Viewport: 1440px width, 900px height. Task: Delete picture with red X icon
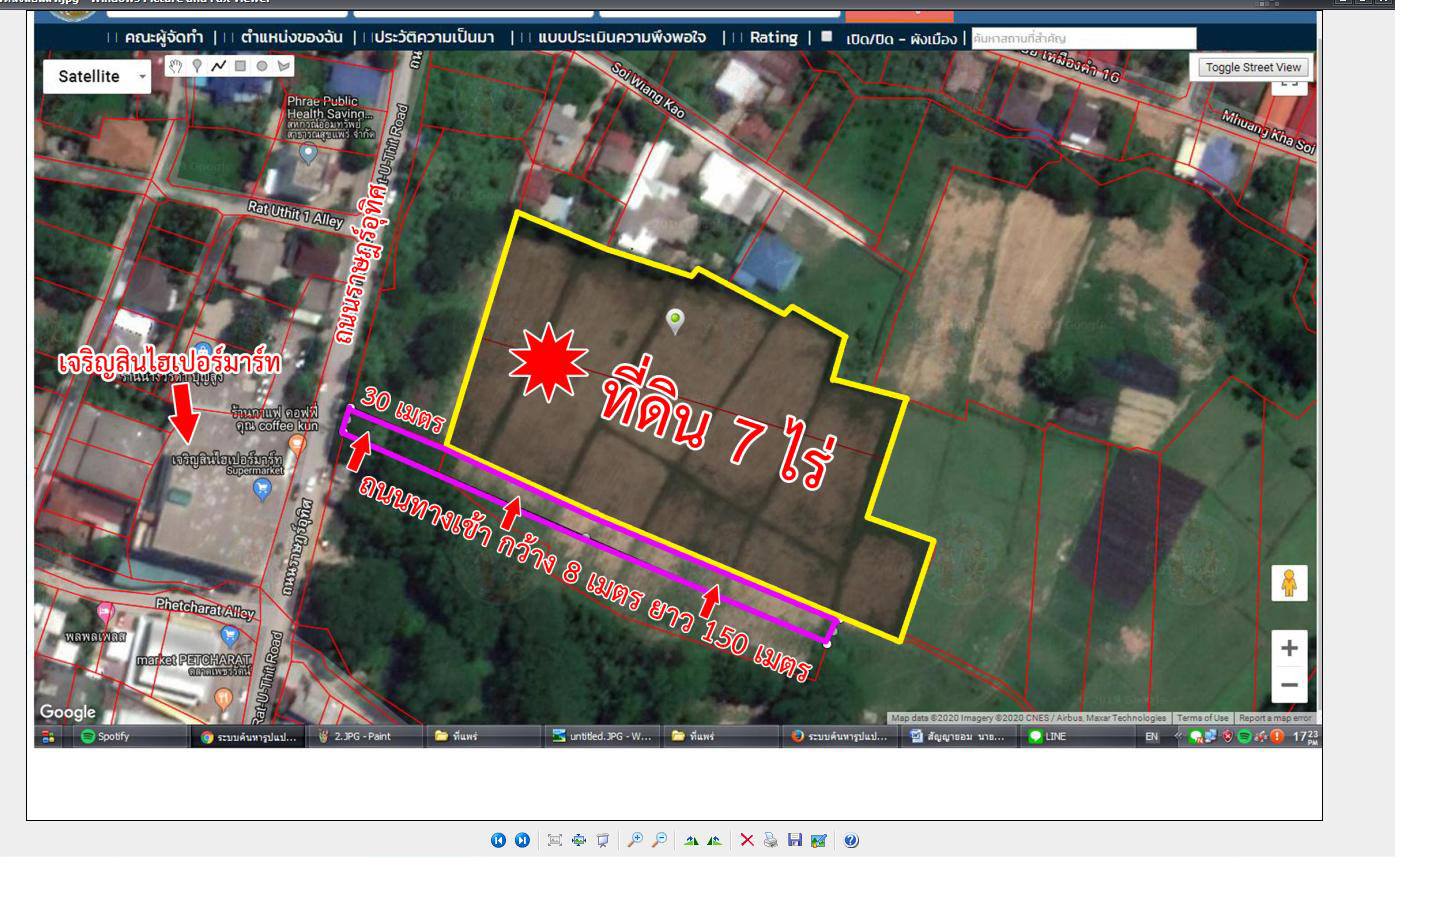click(747, 840)
